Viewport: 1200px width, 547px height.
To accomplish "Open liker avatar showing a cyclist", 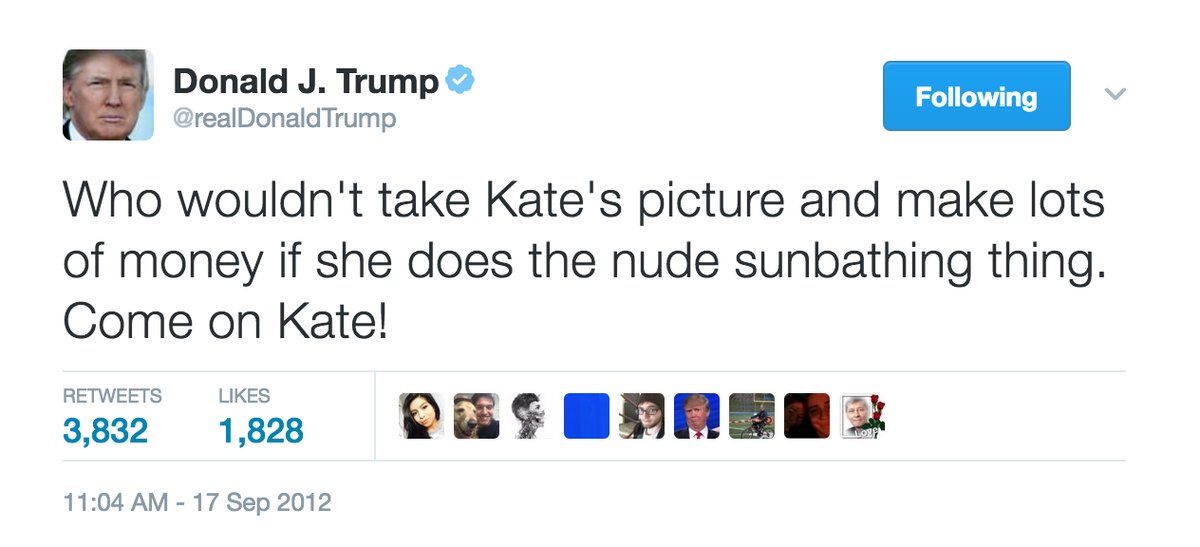I will [x=752, y=416].
